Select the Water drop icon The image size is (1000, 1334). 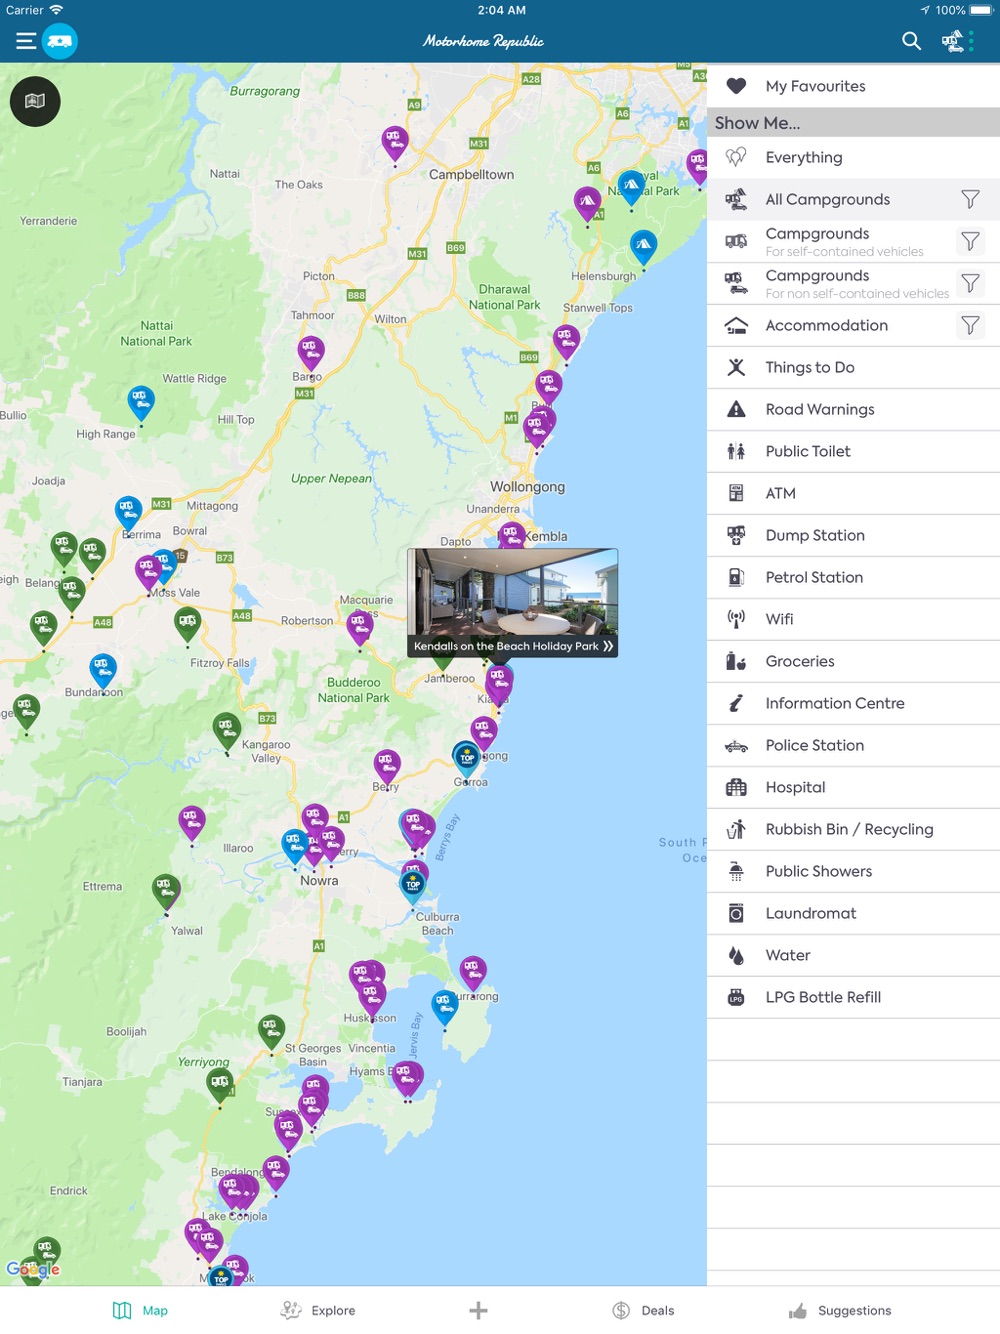tap(736, 955)
